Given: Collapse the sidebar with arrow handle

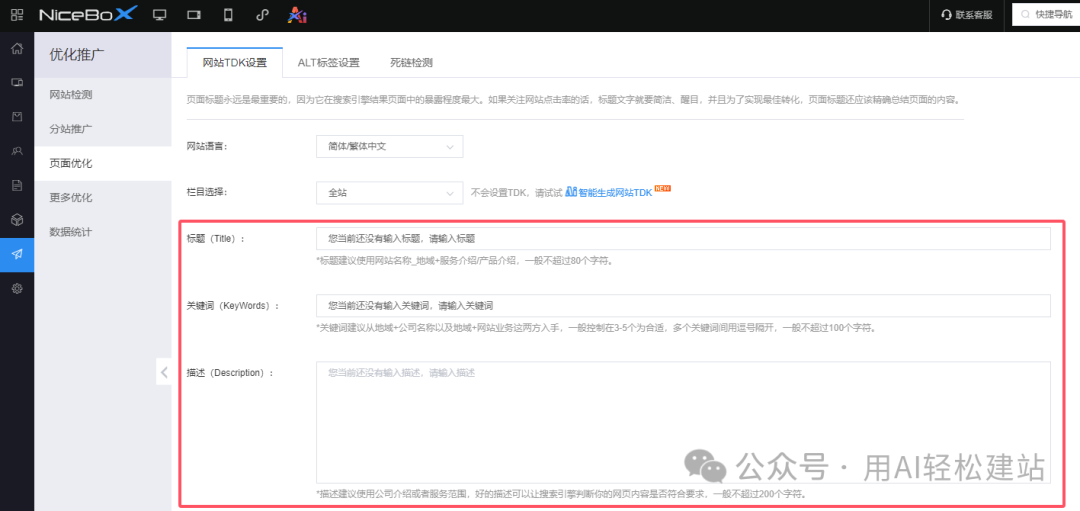Looking at the screenshot, I should click(164, 373).
